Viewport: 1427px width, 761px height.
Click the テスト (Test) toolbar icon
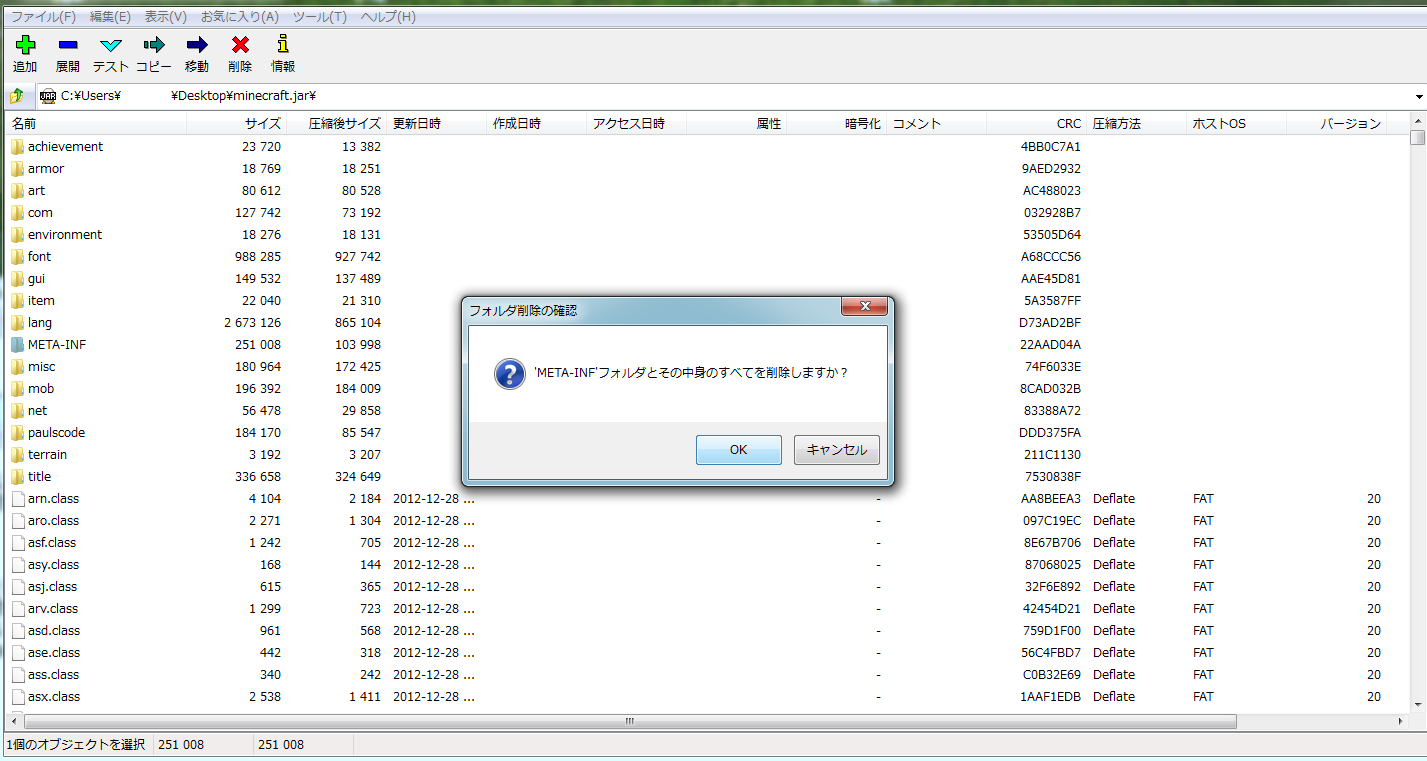pyautogui.click(x=111, y=45)
